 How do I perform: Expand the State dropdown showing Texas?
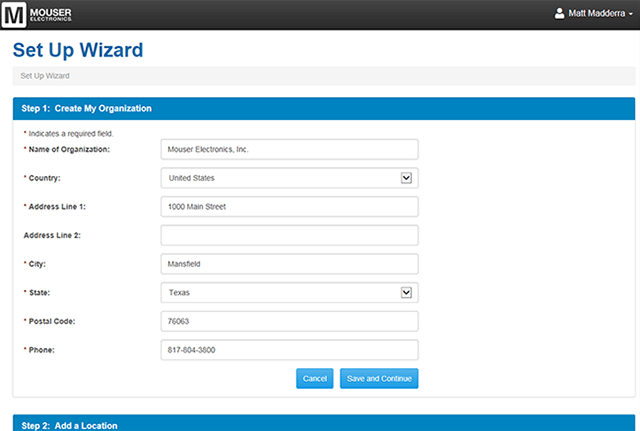289,293
